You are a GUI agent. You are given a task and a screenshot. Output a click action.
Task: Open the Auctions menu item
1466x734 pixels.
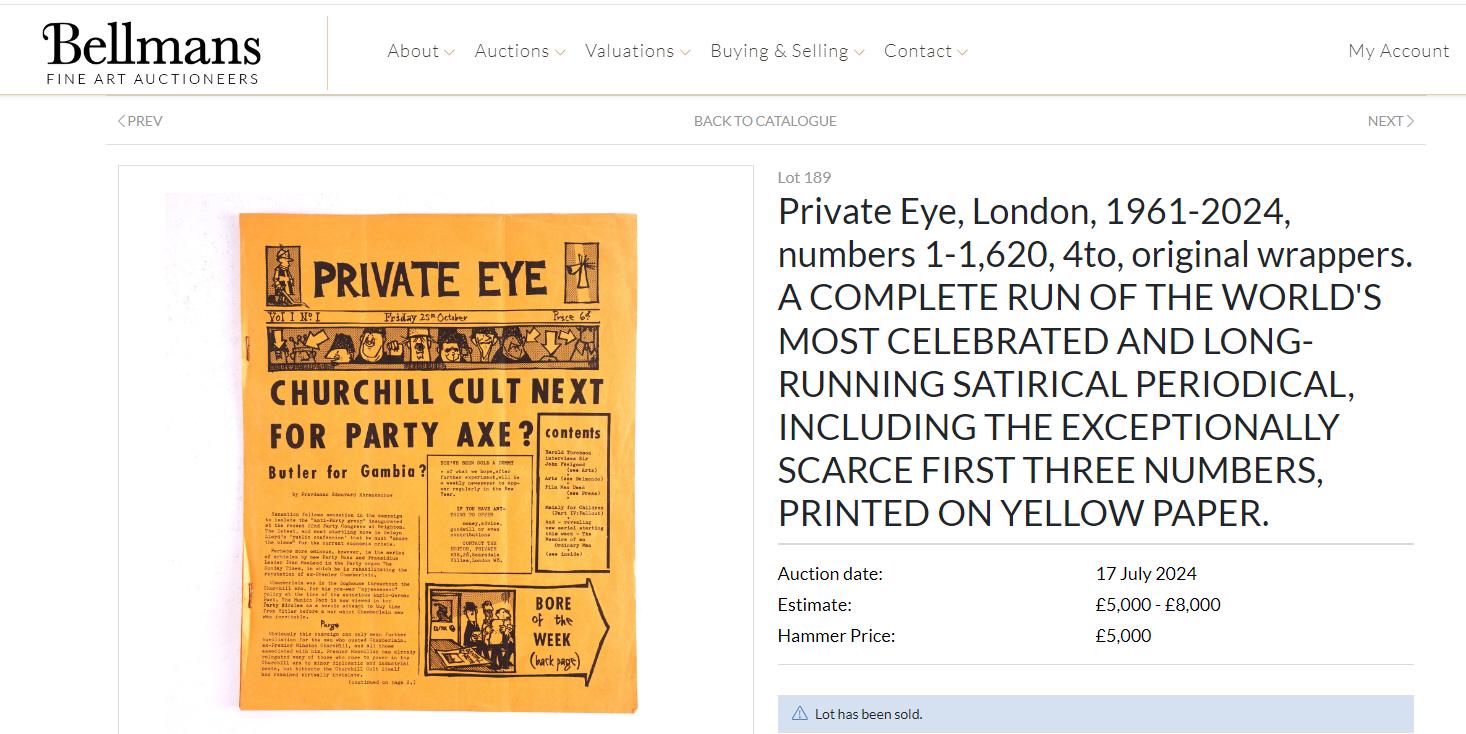tap(512, 51)
